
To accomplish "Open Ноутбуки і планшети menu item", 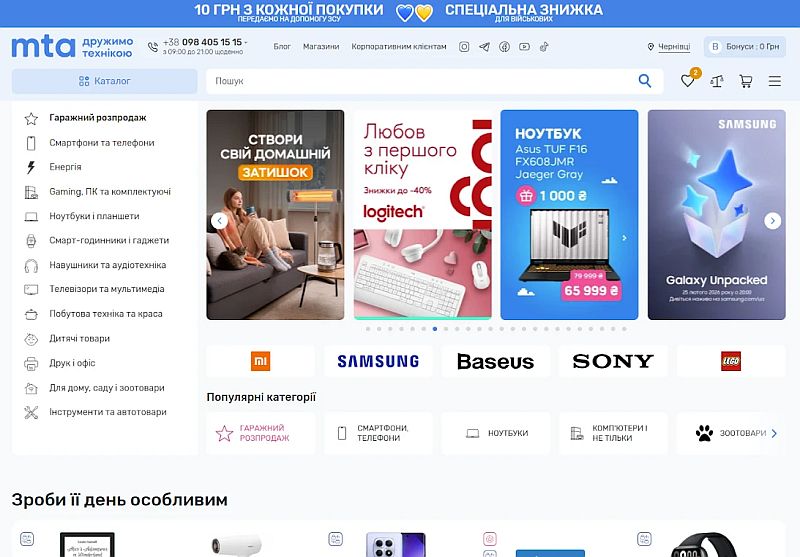I will 94,216.
